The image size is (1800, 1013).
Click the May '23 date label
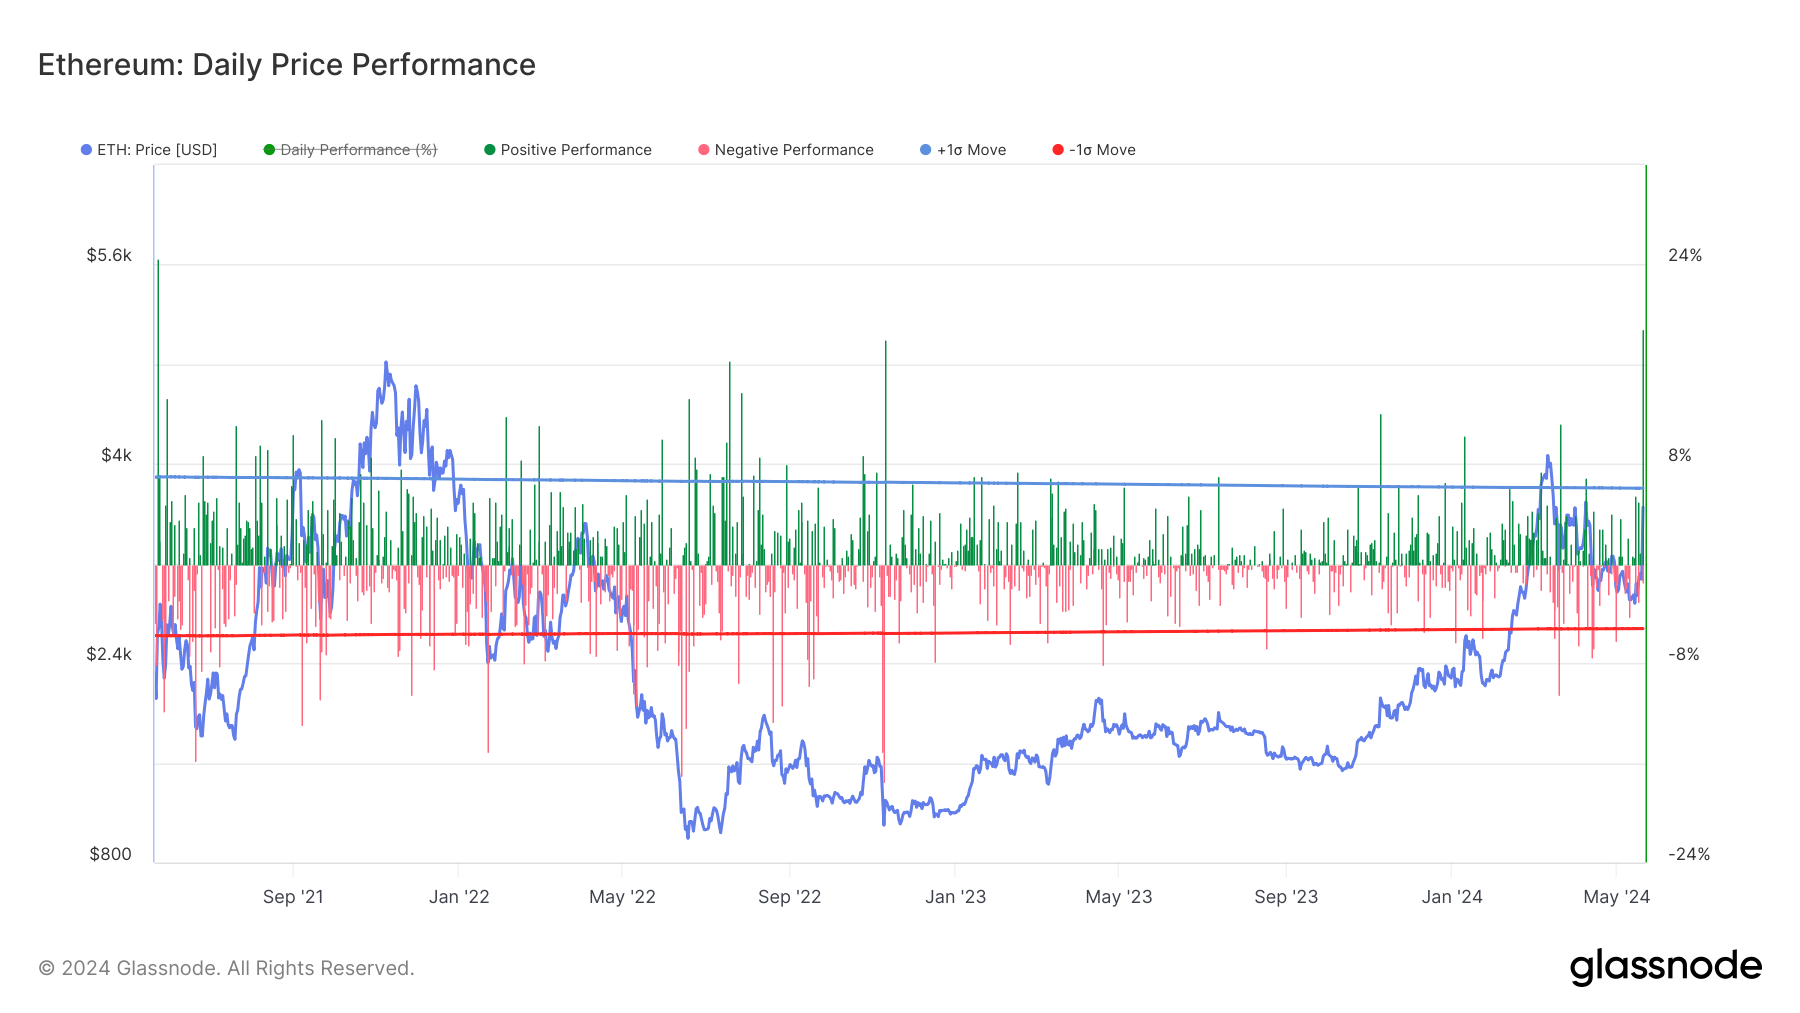(x=1119, y=897)
